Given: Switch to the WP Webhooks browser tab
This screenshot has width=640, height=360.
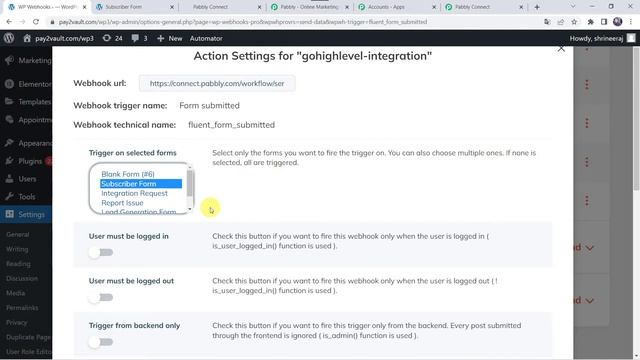Looking at the screenshot, I should tap(45, 7).
